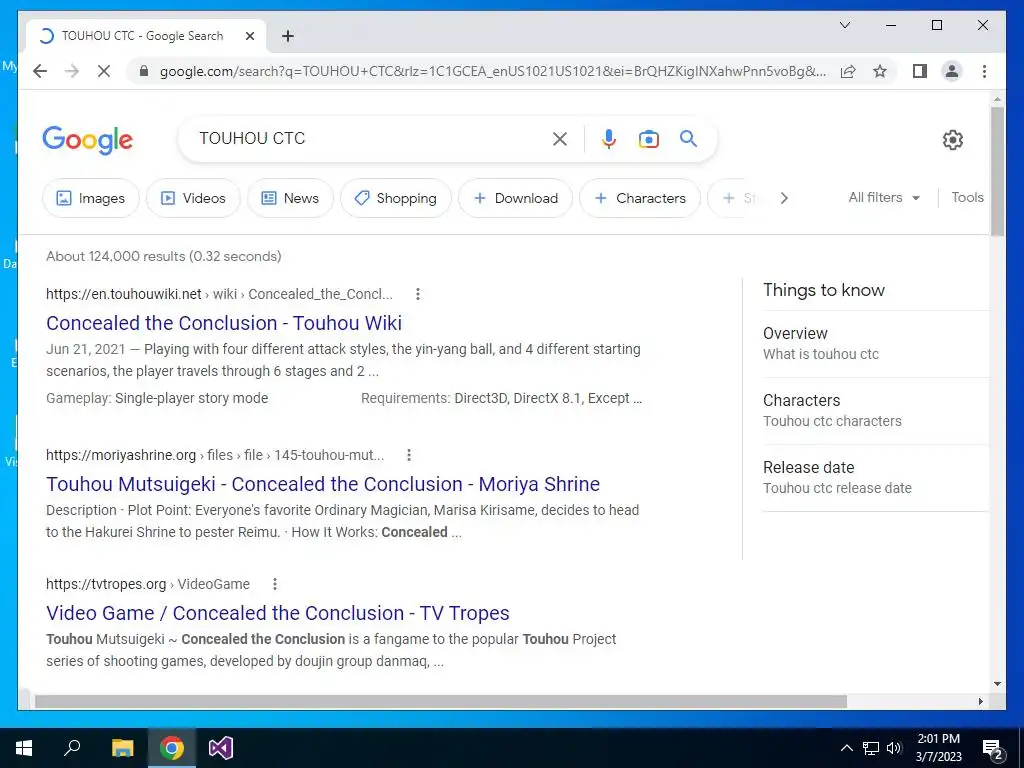Open the Video Game / Concealed the Conclusion TV Tropes link

tap(278, 613)
